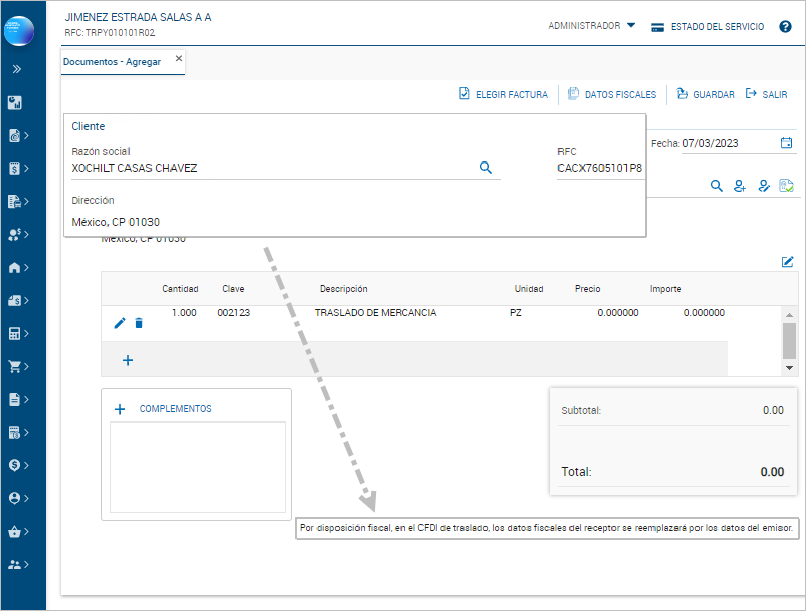Click the add client icon with plus
This screenshot has height=611, width=806.
[x=740, y=186]
